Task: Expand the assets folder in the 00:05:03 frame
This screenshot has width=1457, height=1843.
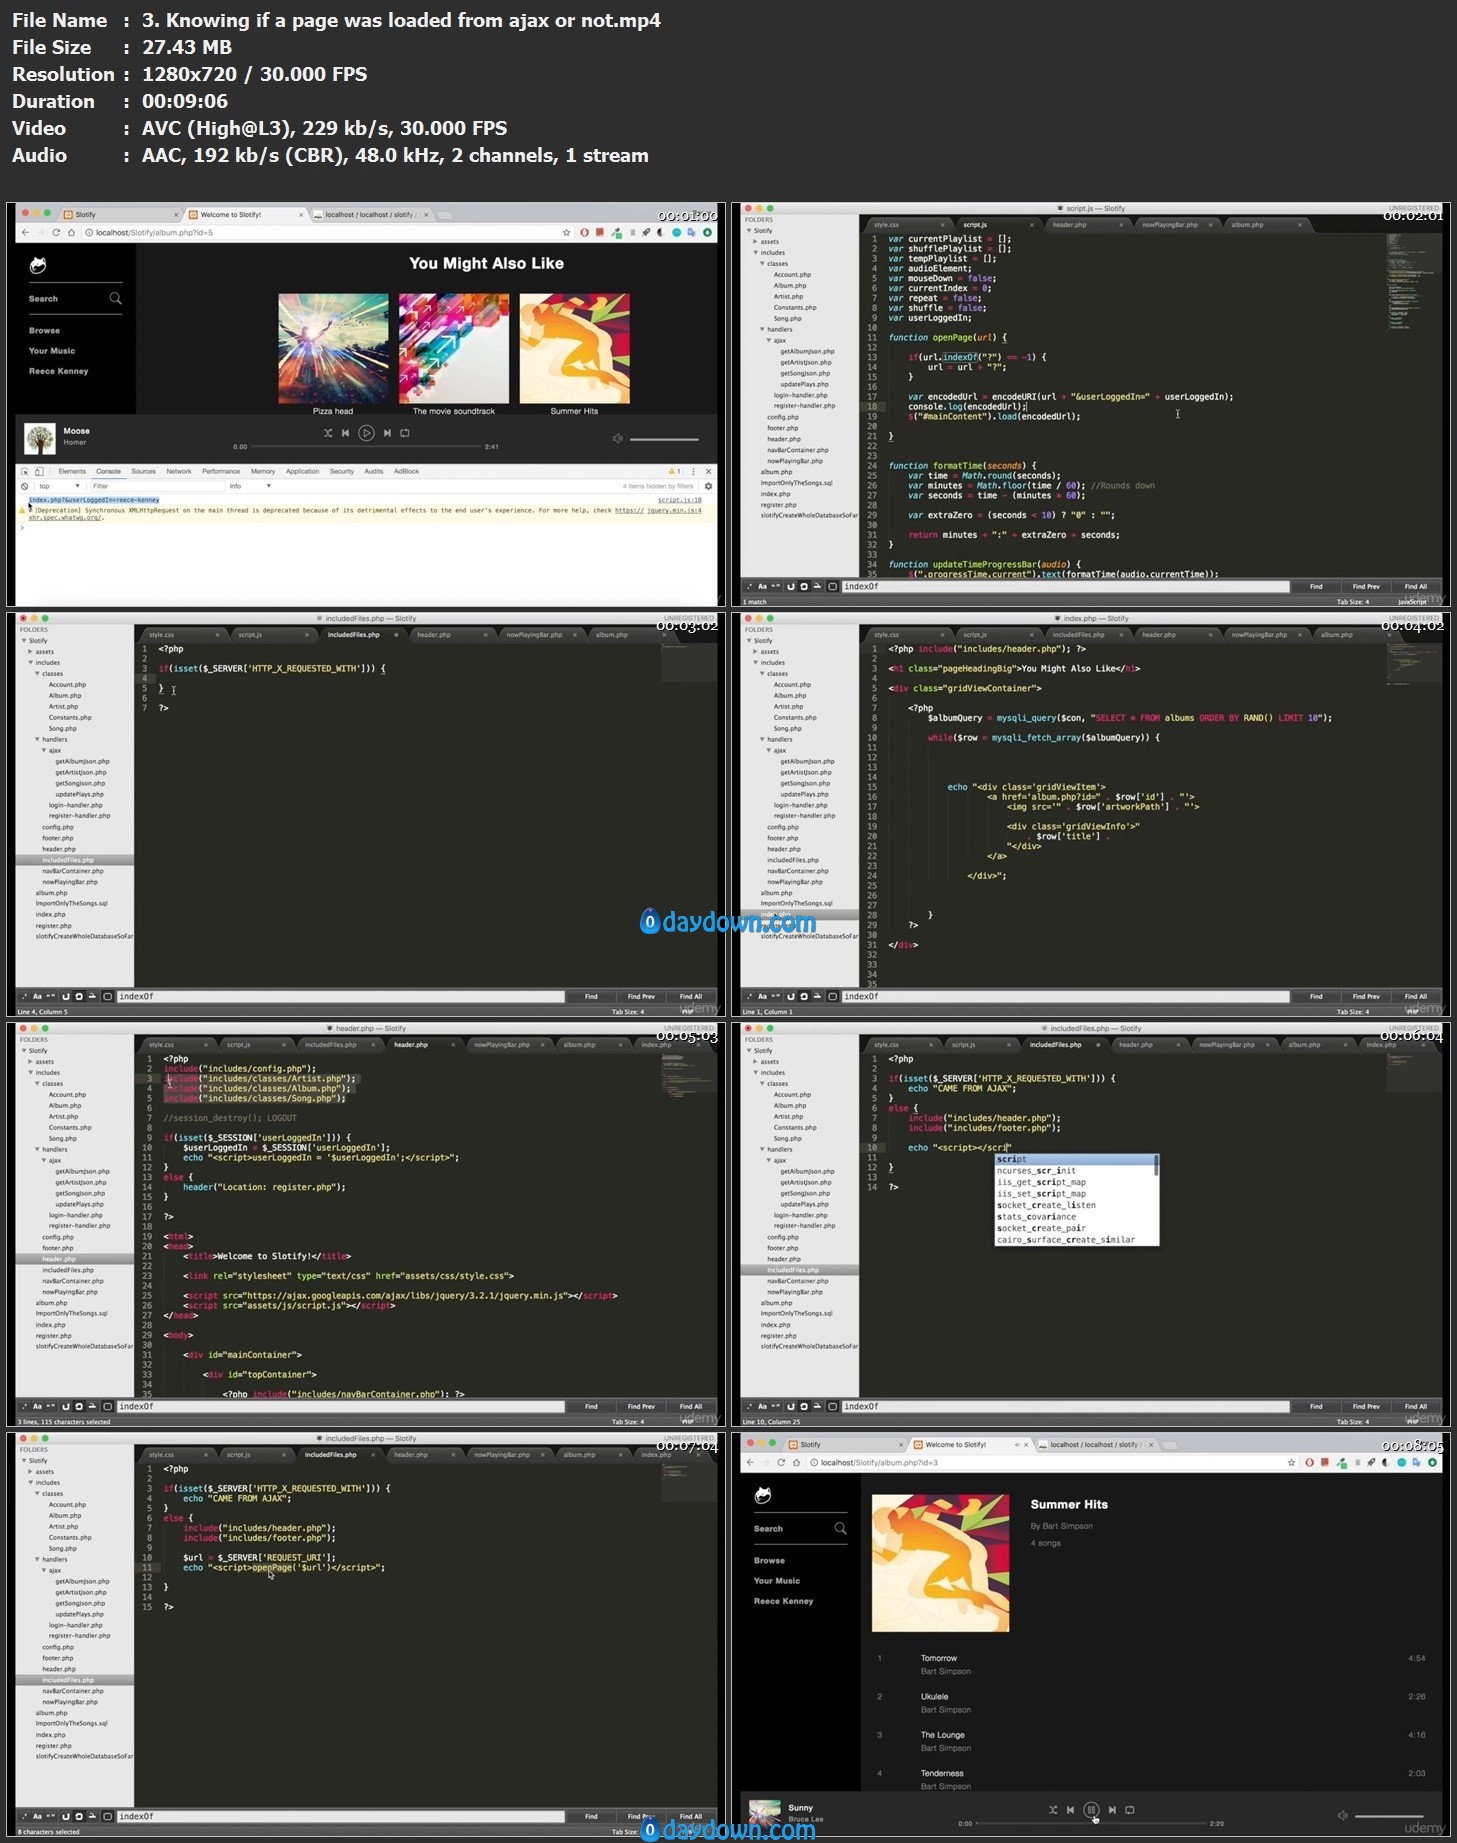Action: click(x=31, y=1061)
